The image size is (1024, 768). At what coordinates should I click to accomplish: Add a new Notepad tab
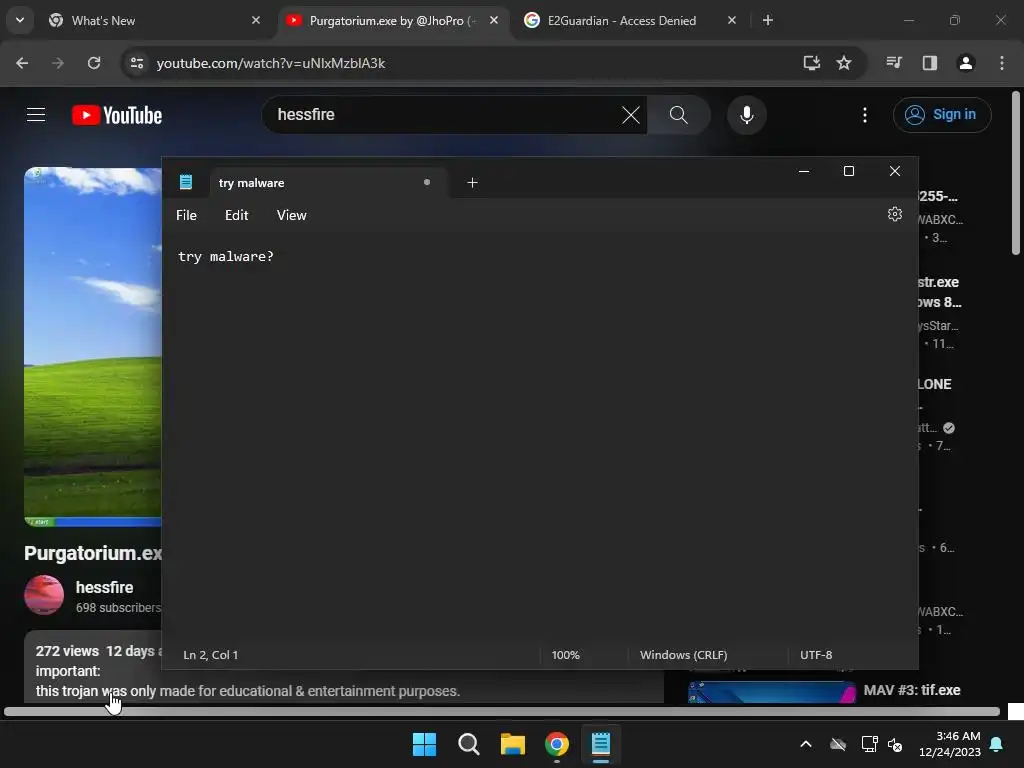(472, 183)
